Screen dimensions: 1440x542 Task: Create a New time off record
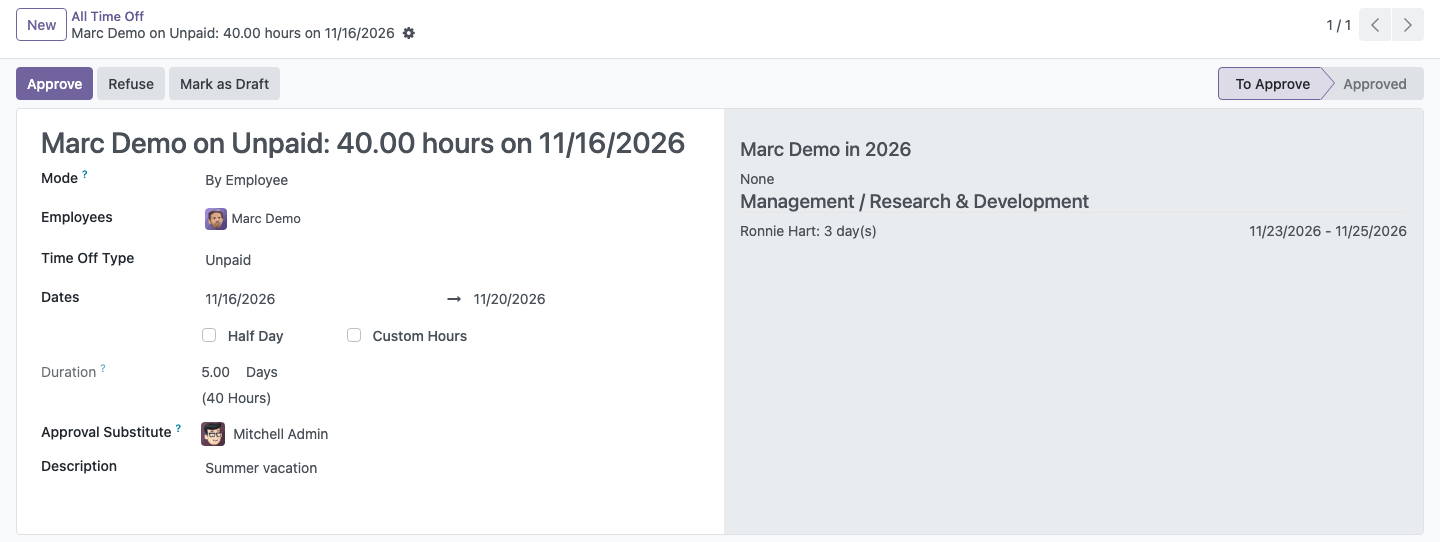(41, 25)
